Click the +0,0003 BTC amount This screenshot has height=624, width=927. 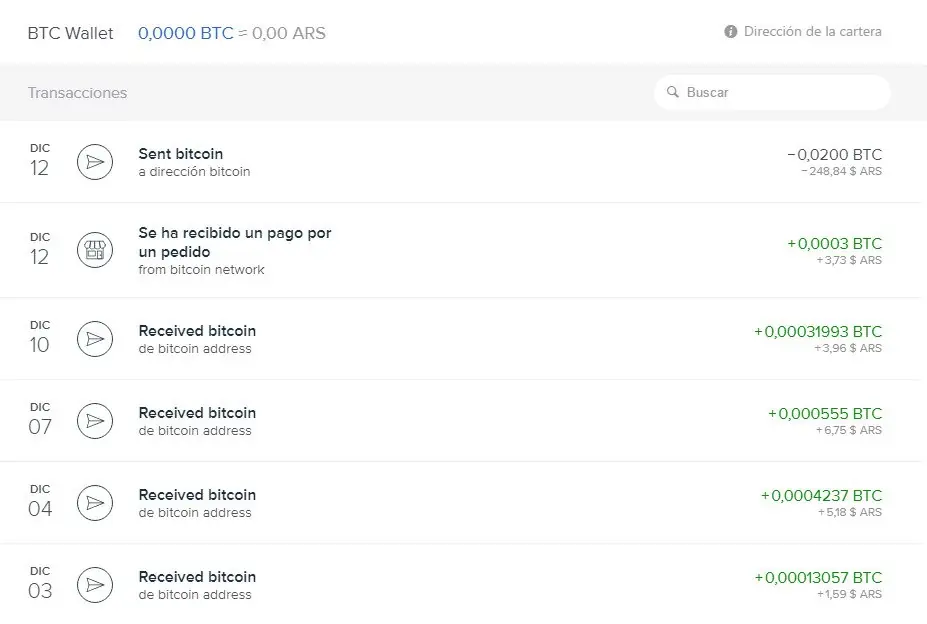[x=835, y=244]
